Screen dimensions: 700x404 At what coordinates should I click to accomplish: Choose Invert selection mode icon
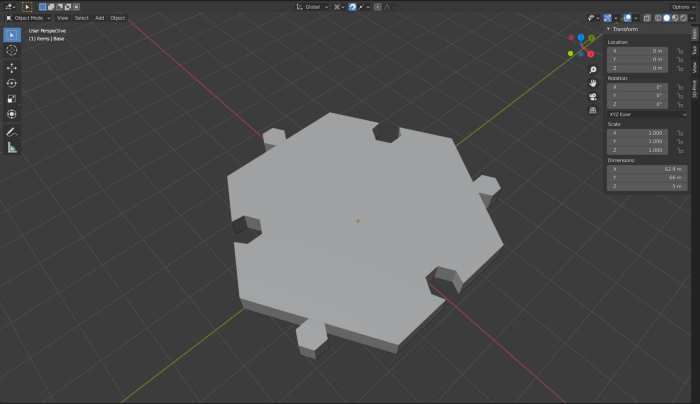click(68, 7)
